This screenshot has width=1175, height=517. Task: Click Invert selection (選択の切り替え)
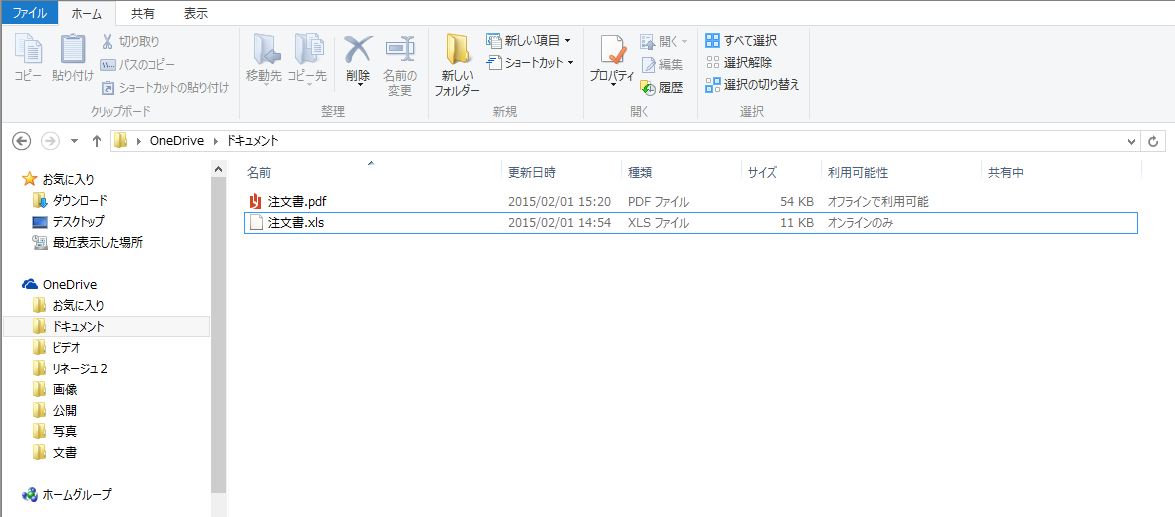click(x=752, y=85)
